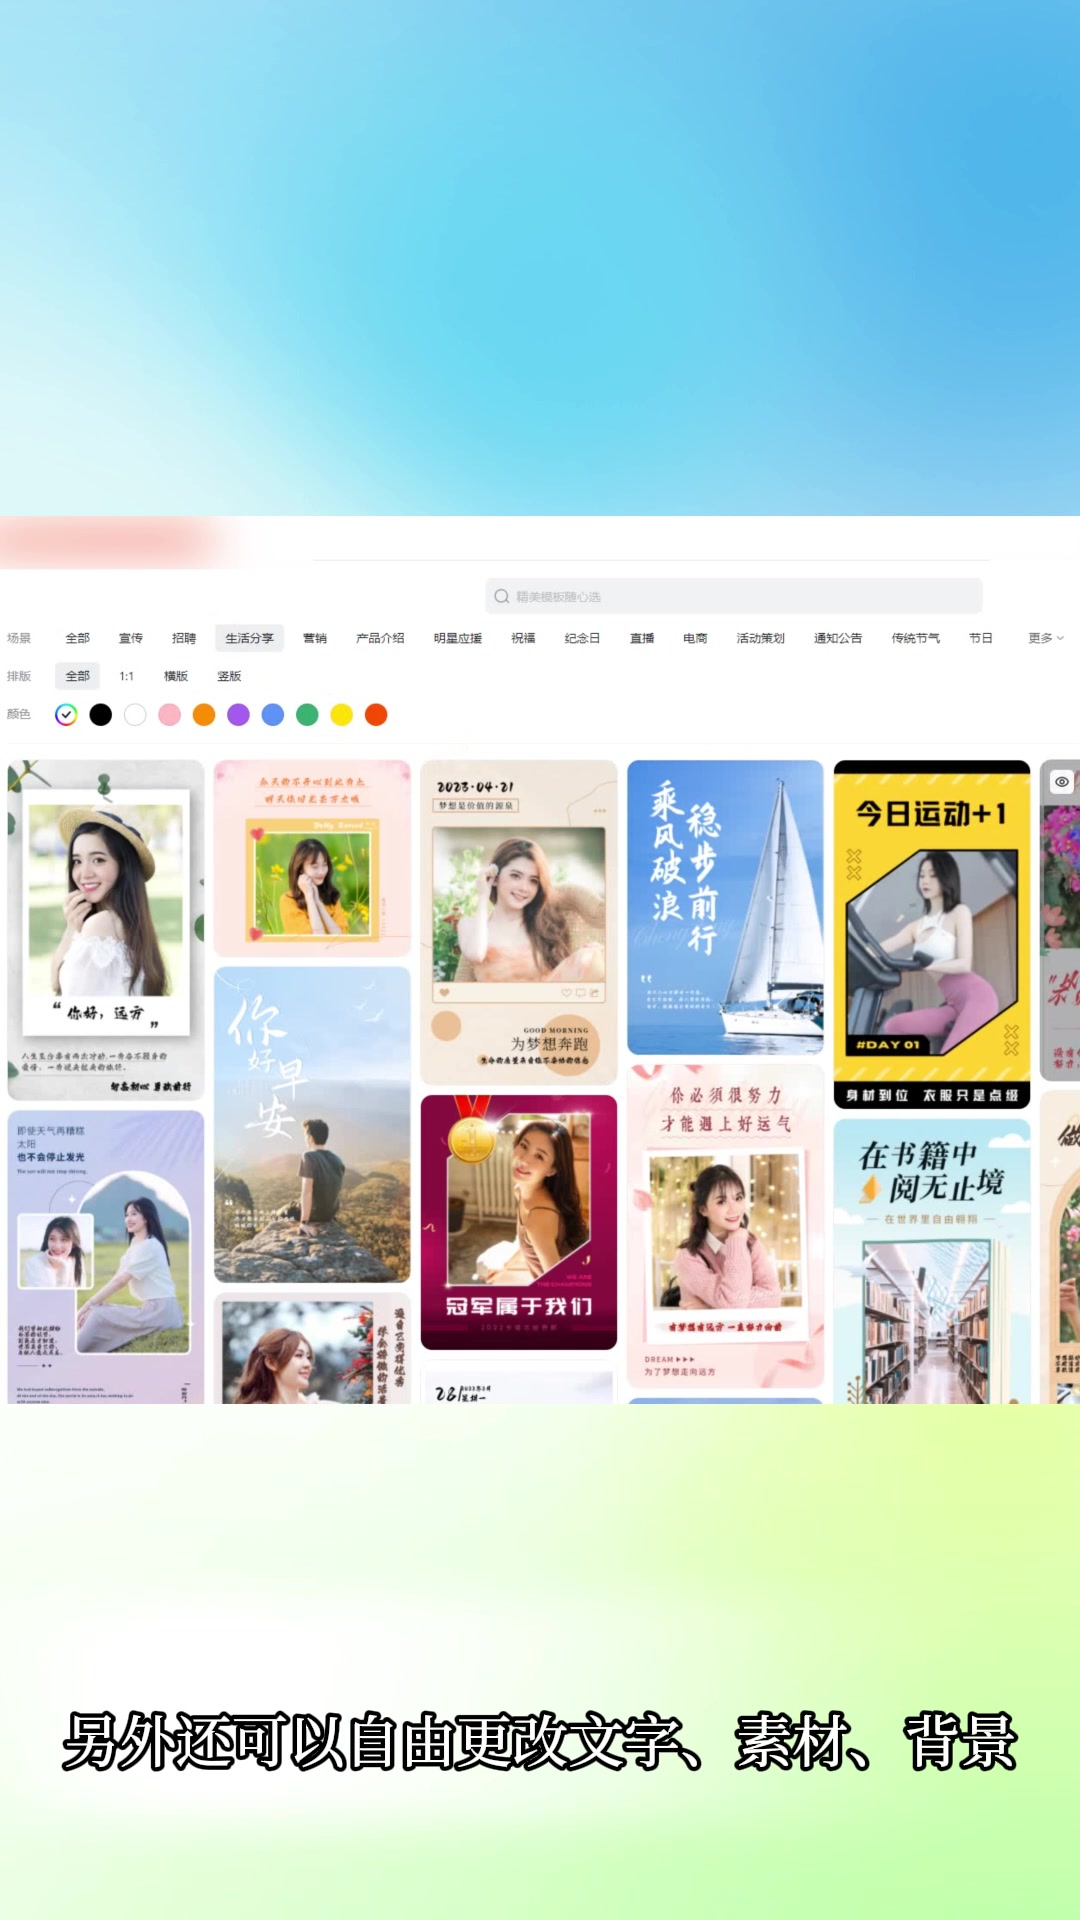This screenshot has height=1920, width=1080.
Task: Choose the 纪念日 category
Action: click(582, 638)
